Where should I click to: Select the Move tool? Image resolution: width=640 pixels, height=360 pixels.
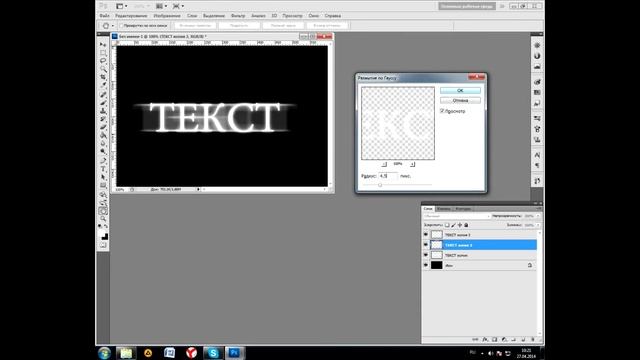pyautogui.click(x=103, y=44)
